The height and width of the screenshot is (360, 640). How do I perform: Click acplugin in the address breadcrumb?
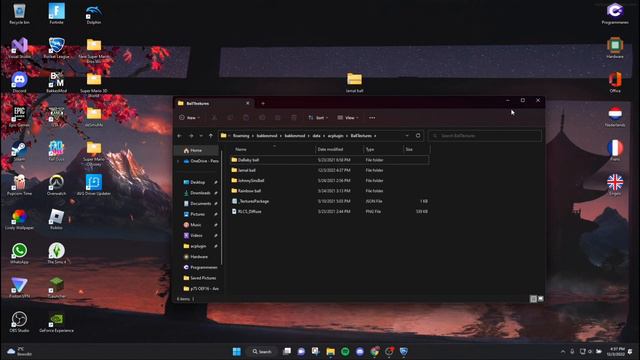point(336,136)
